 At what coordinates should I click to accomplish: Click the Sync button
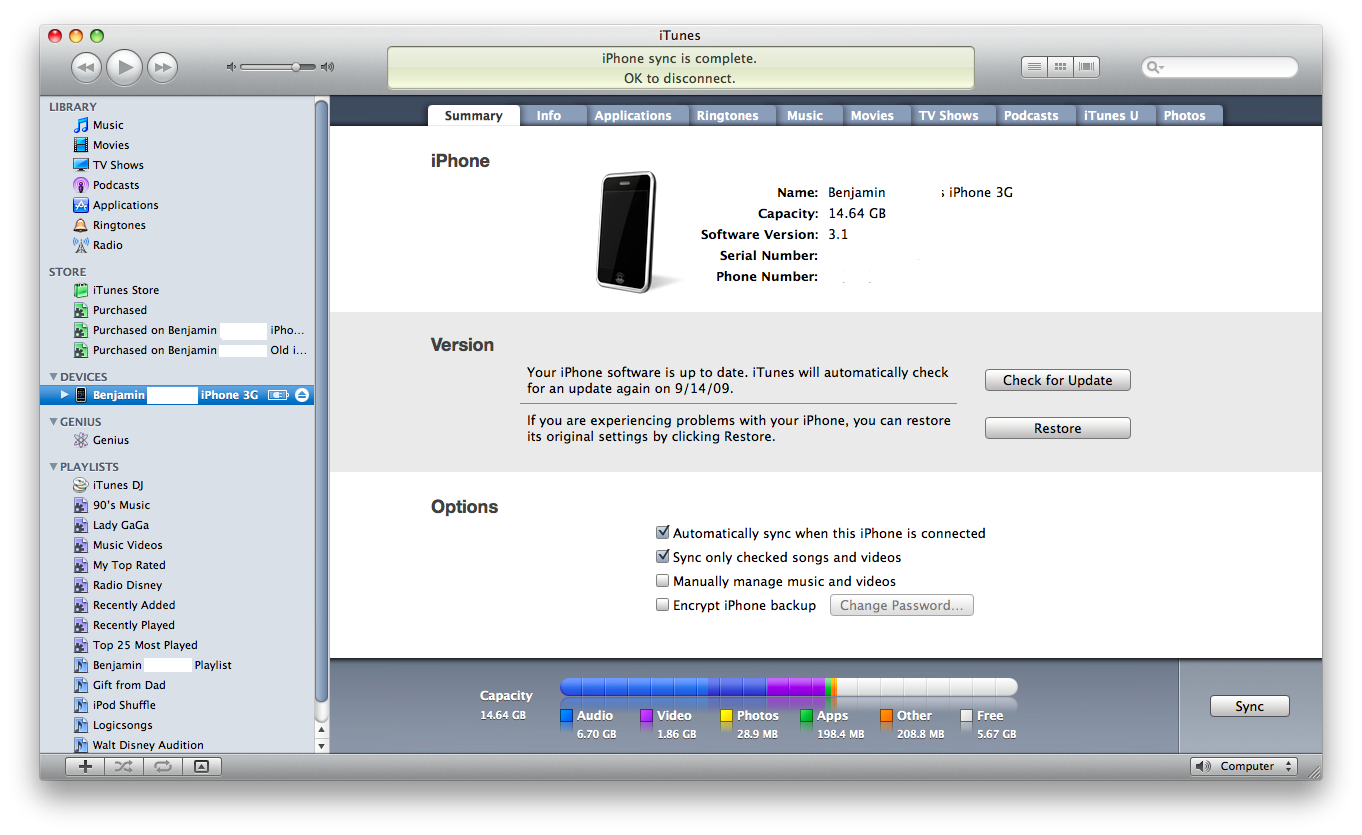(1250, 706)
